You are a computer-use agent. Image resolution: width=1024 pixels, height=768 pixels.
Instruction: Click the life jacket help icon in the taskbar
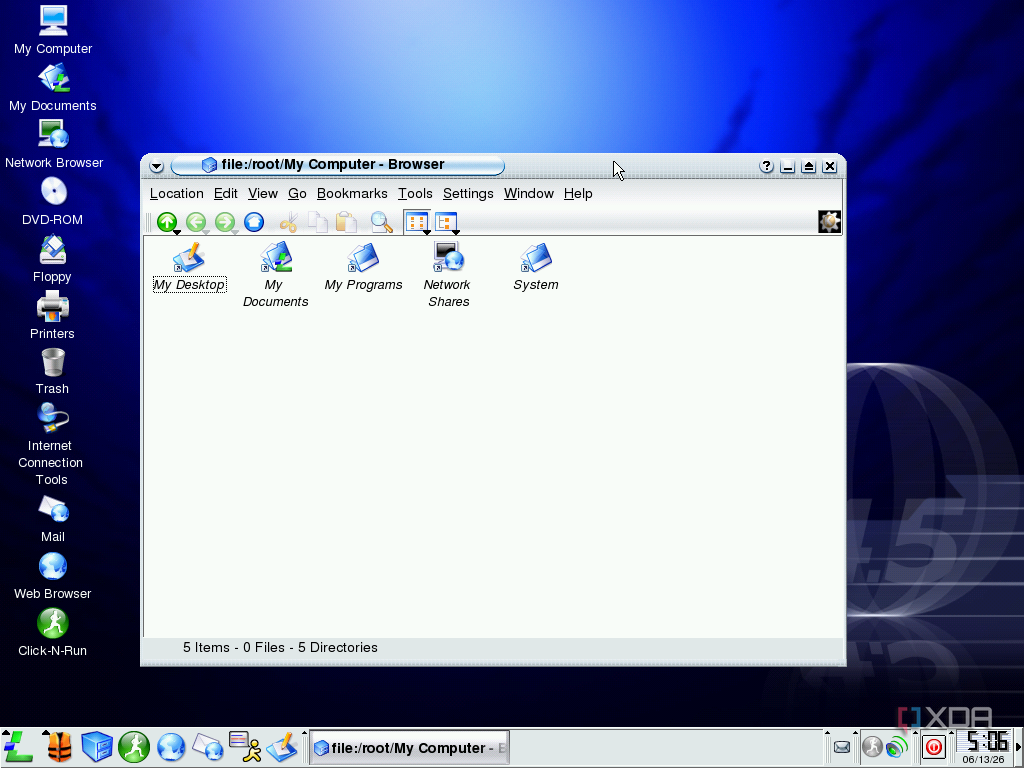[59, 747]
